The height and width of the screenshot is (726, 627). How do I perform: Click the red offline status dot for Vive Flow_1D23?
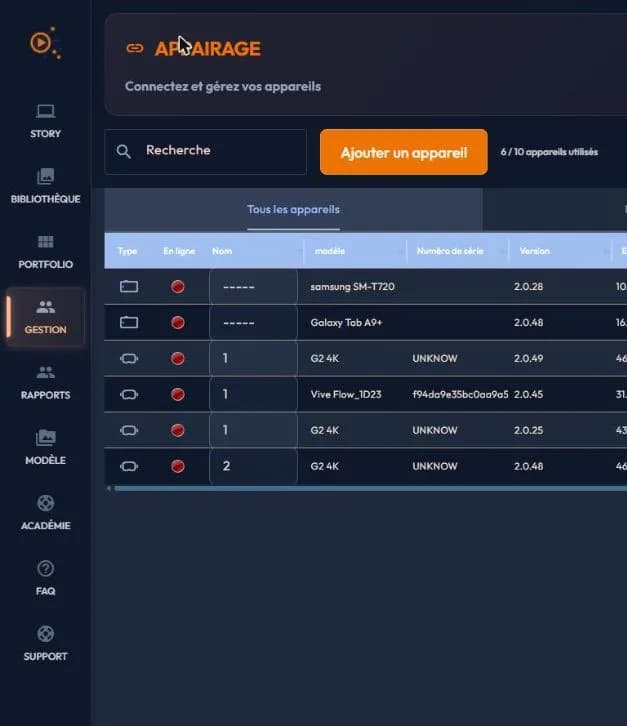click(x=178, y=394)
